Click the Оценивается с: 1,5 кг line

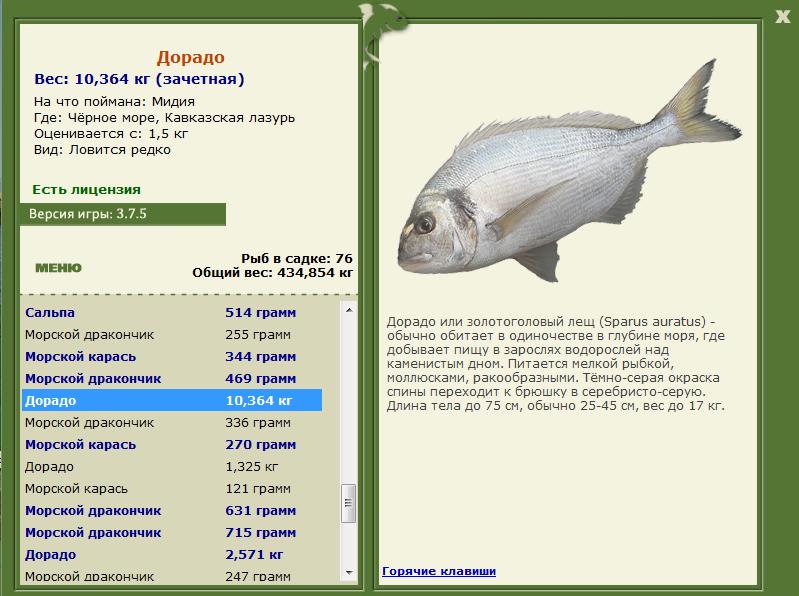[111, 134]
